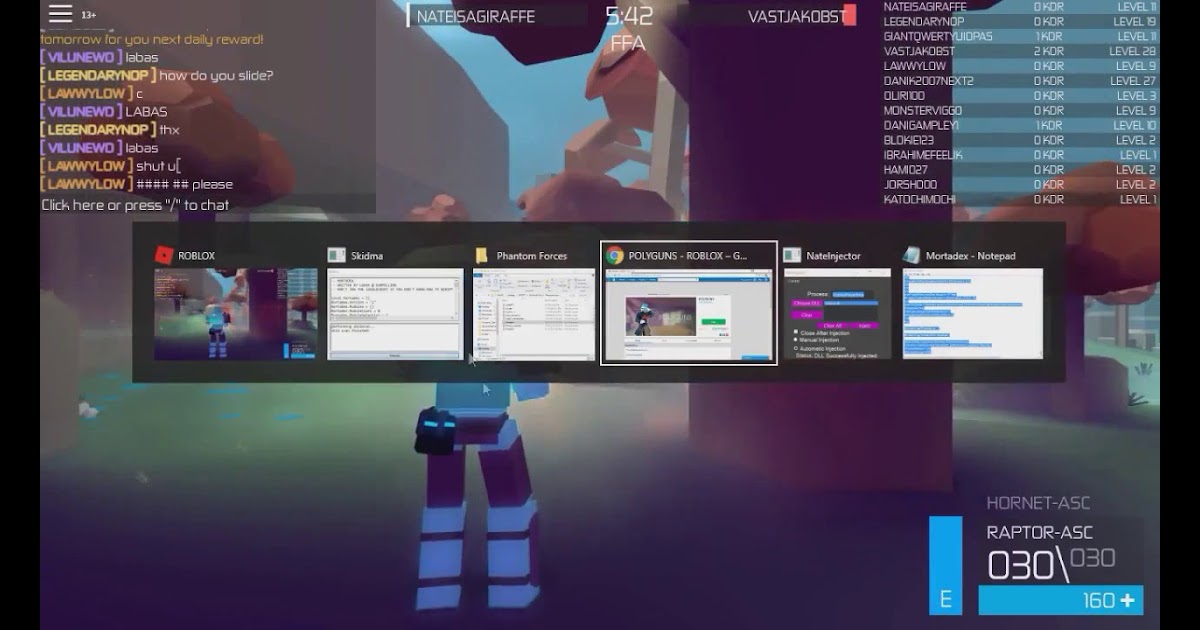The image size is (1200, 630).
Task: Select OLIR100 row in leaderboard
Action: (1020, 96)
